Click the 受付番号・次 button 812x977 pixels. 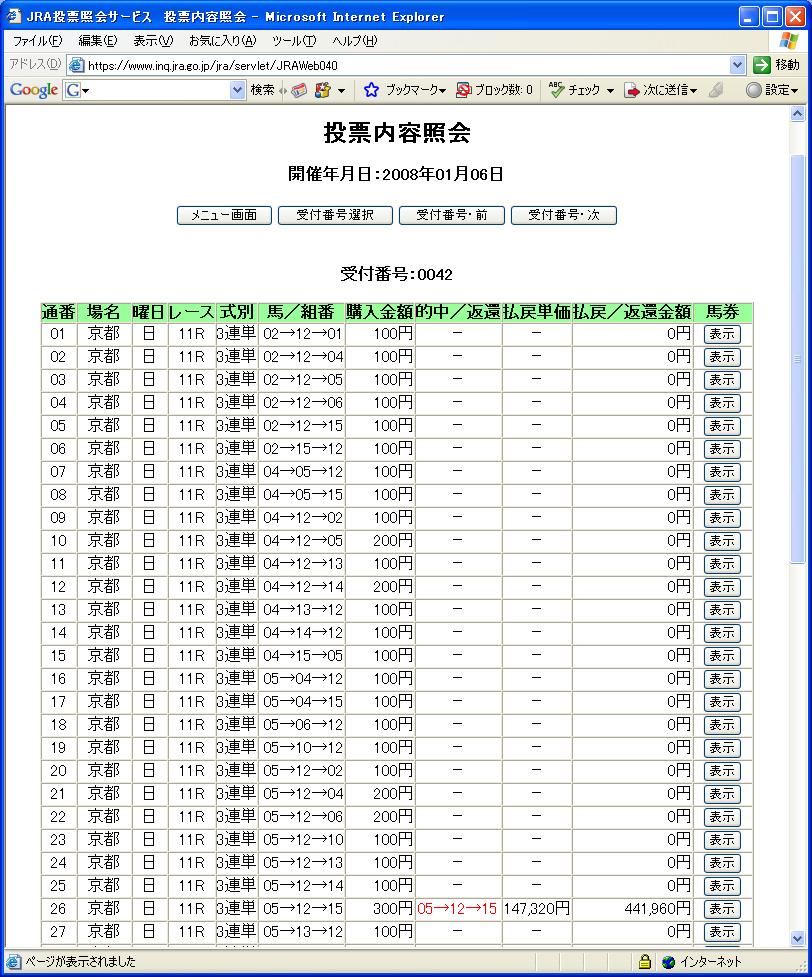tap(564, 216)
